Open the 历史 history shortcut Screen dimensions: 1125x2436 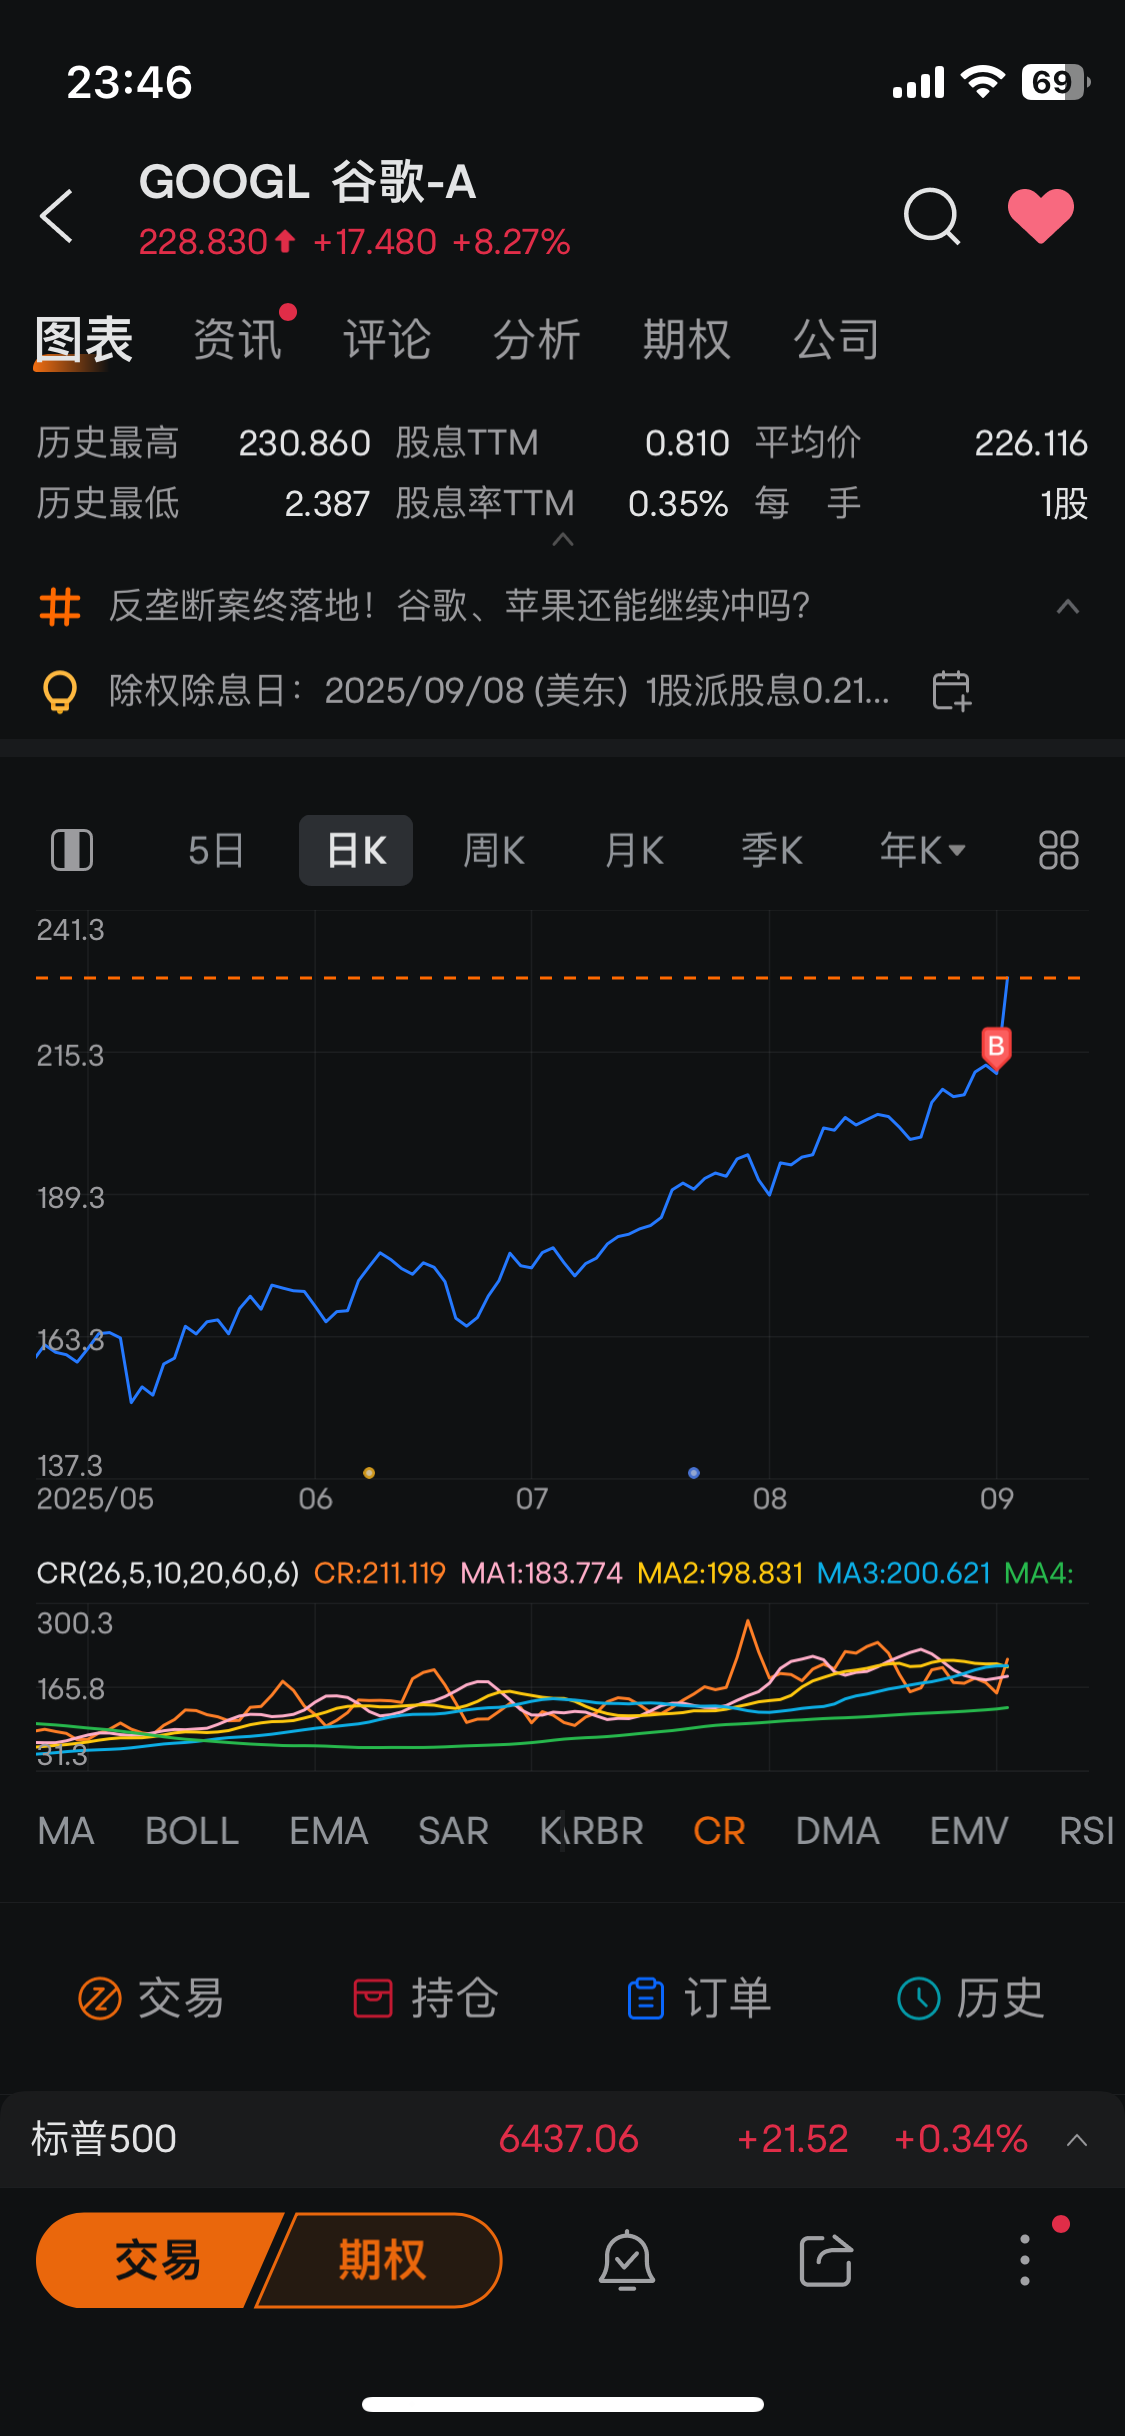(x=971, y=1999)
